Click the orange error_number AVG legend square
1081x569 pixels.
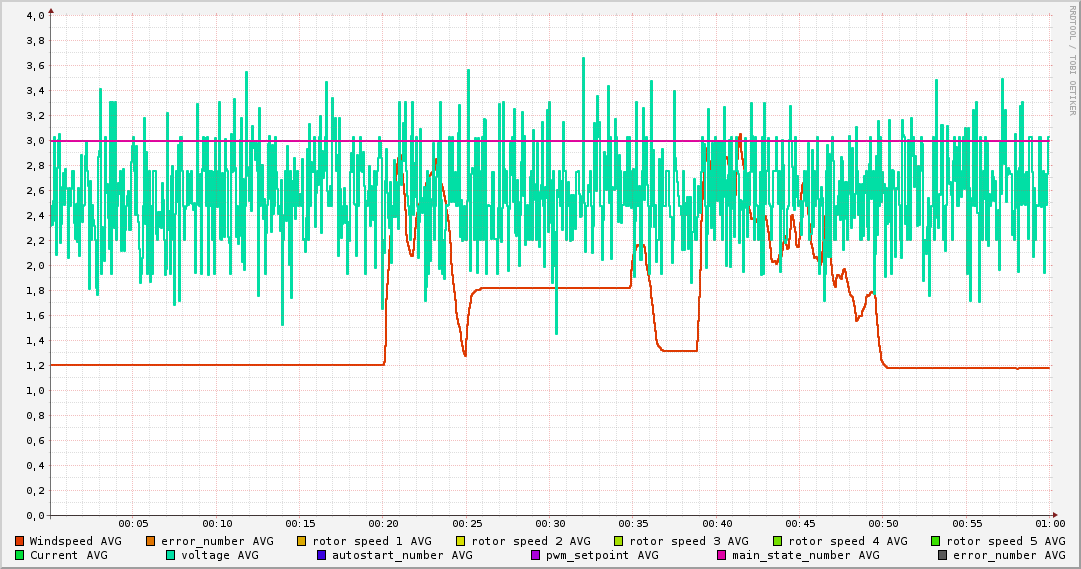[x=151, y=541]
